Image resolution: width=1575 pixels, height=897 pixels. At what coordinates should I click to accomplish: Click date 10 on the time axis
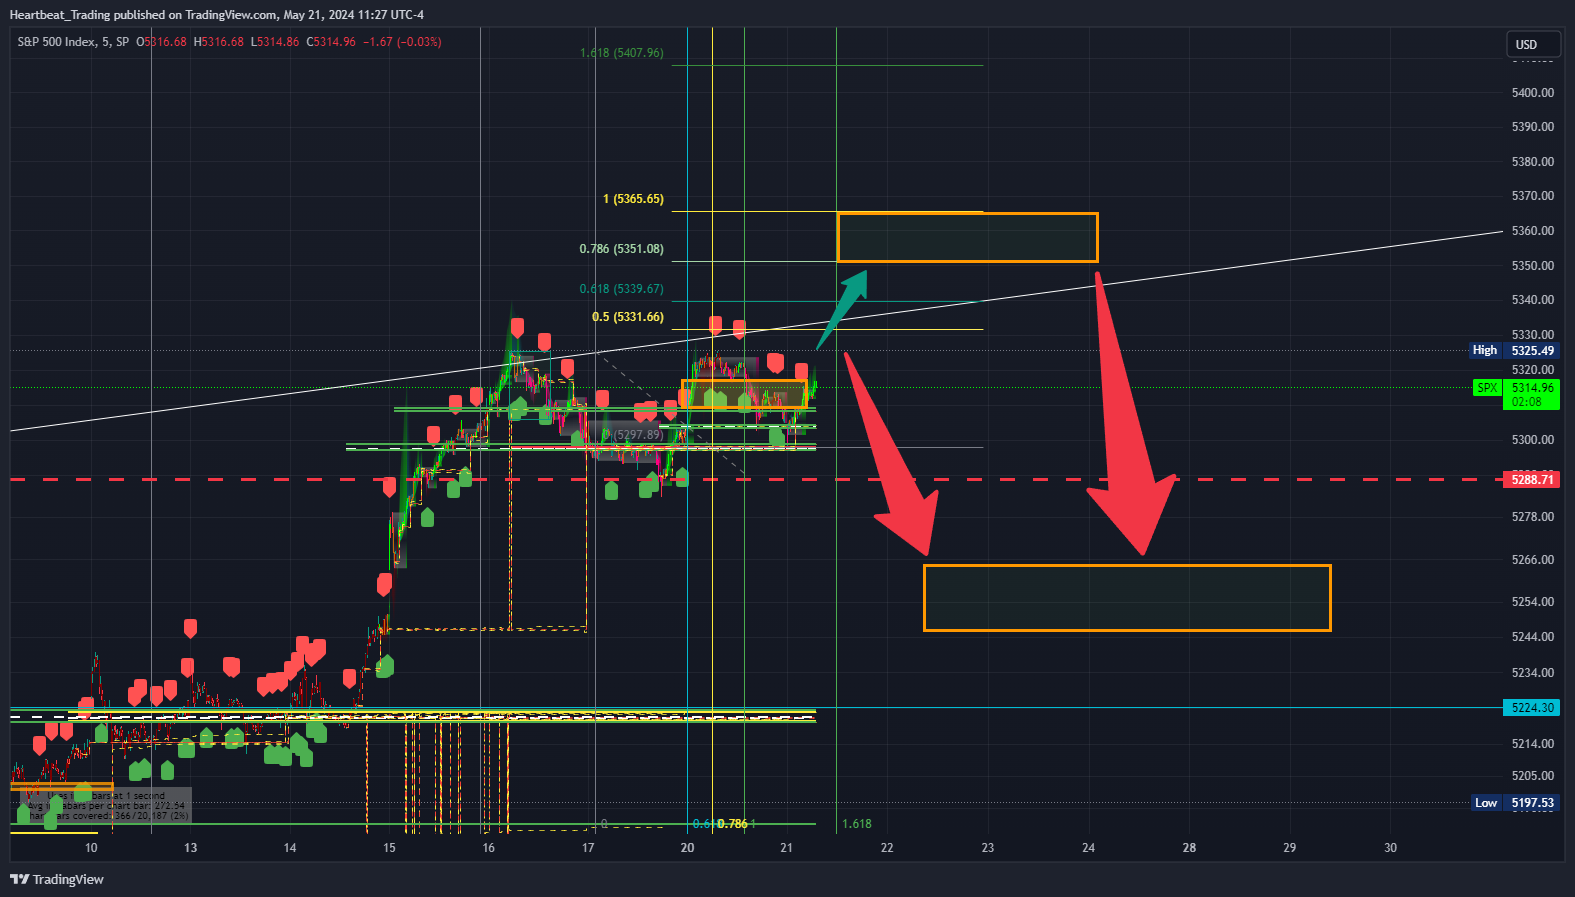(91, 848)
